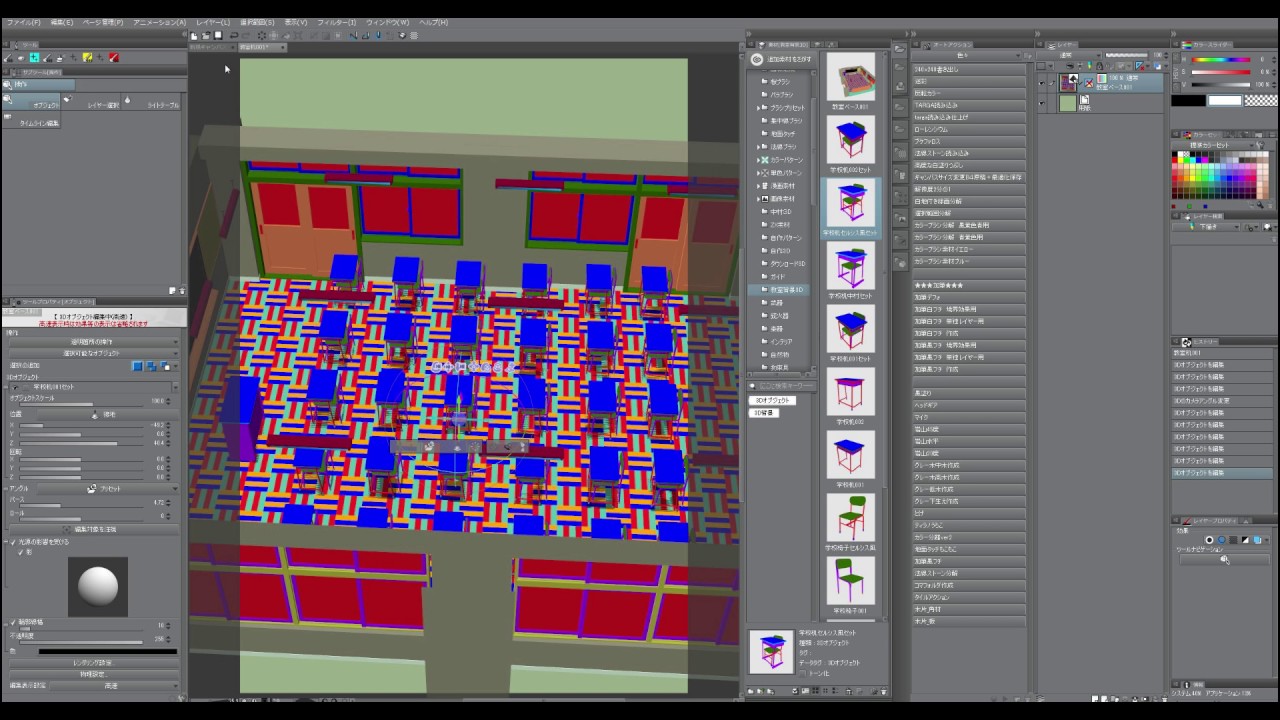This screenshot has height=720, width=1280.
Task: Open the レイヤー(L) menu
Action: point(212,22)
